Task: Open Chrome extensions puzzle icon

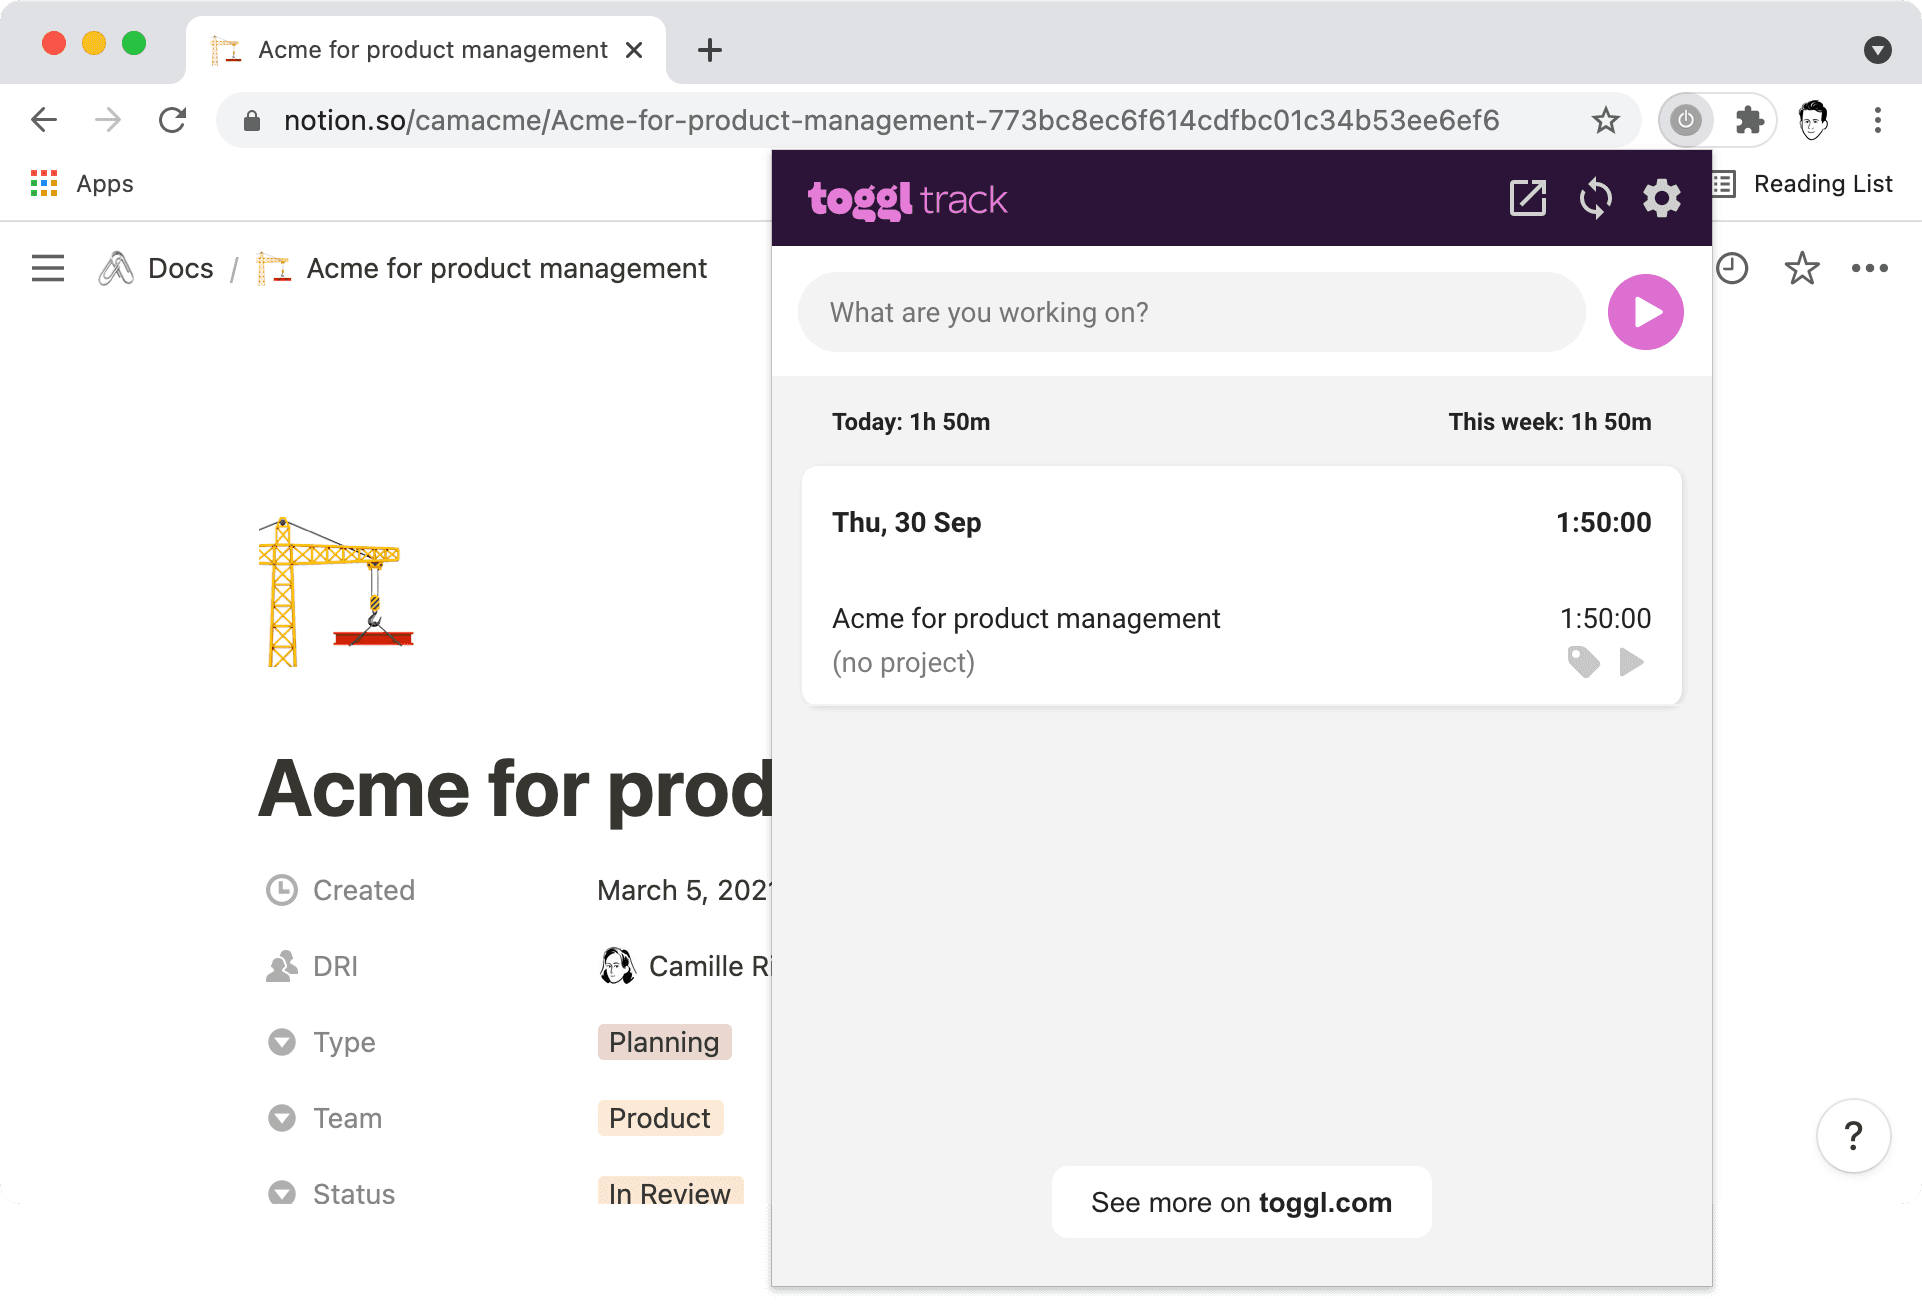Action: pos(1749,120)
